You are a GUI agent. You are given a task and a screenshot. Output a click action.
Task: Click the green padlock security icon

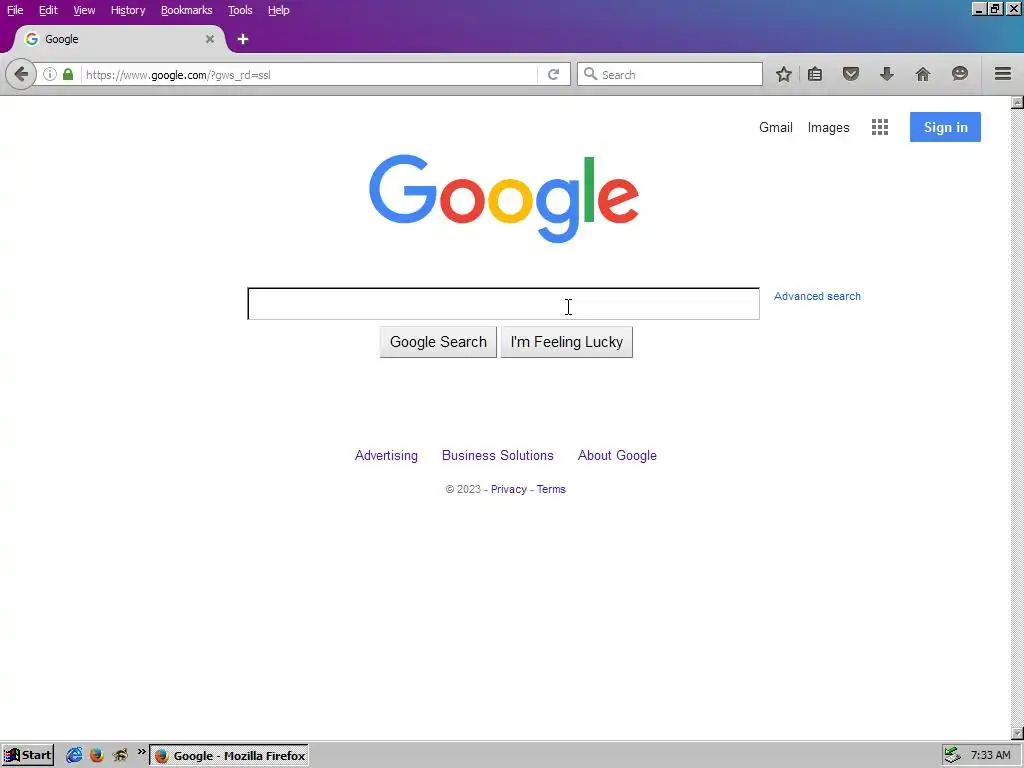[68, 74]
